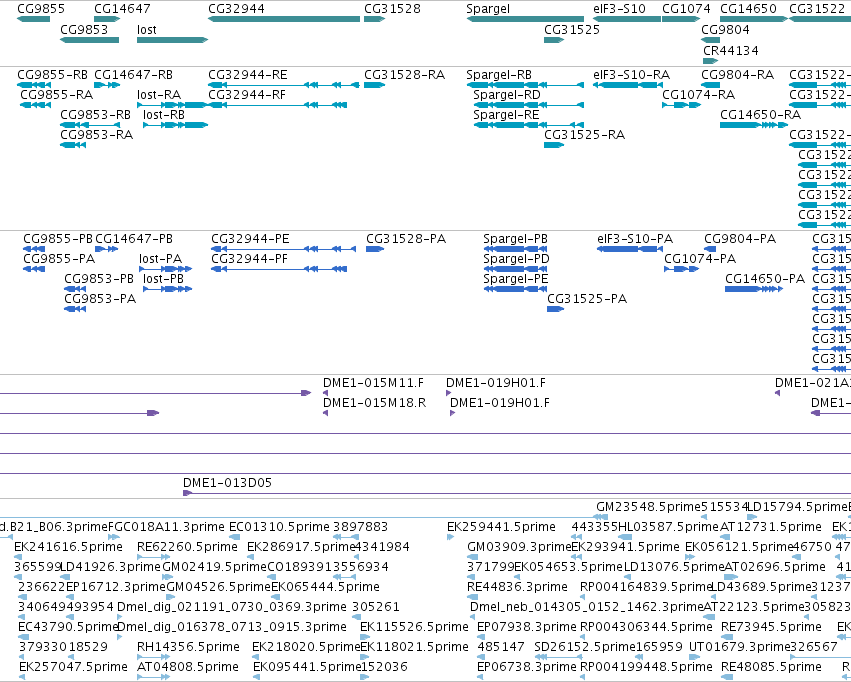851x682 pixels.
Task: Click the label GM23548.5prime
Action: coord(649,507)
